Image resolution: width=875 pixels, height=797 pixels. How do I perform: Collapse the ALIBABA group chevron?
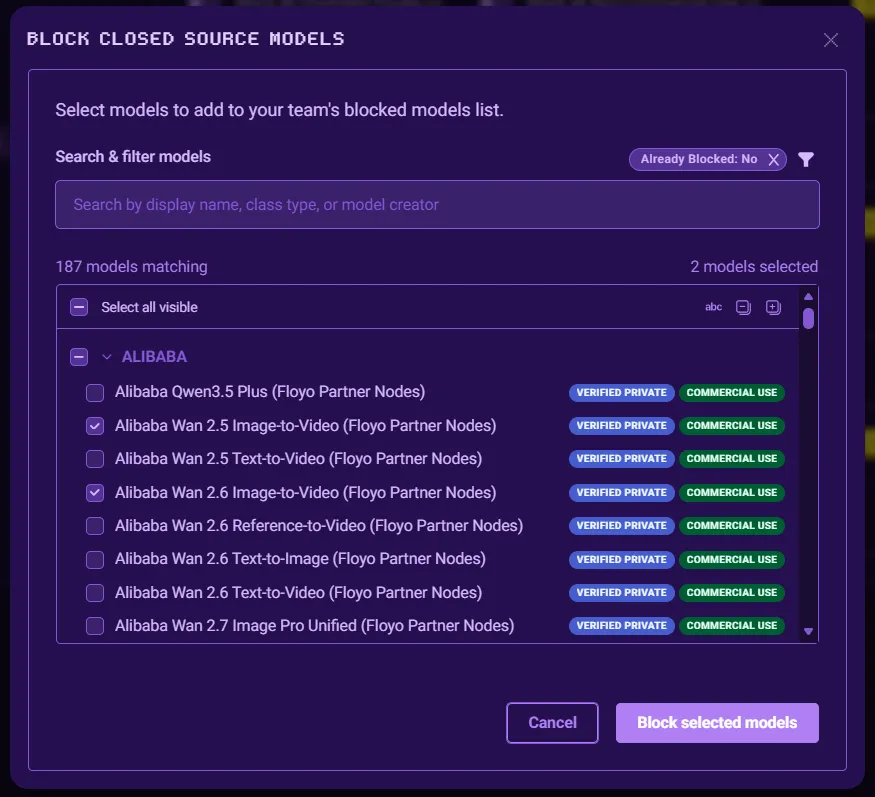coord(107,357)
